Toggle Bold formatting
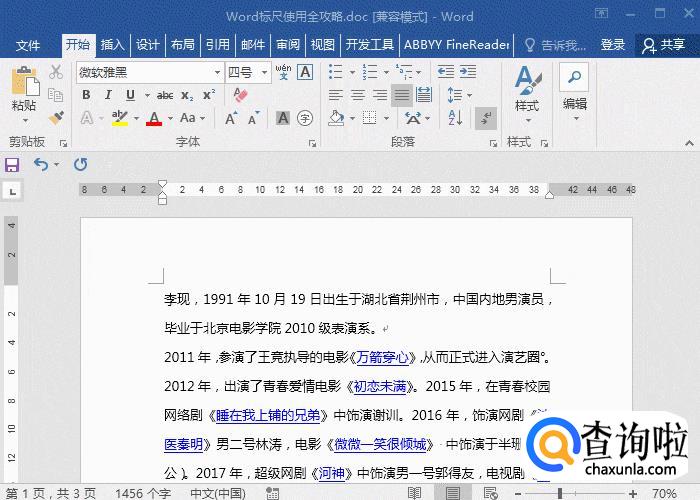 (x=86, y=95)
